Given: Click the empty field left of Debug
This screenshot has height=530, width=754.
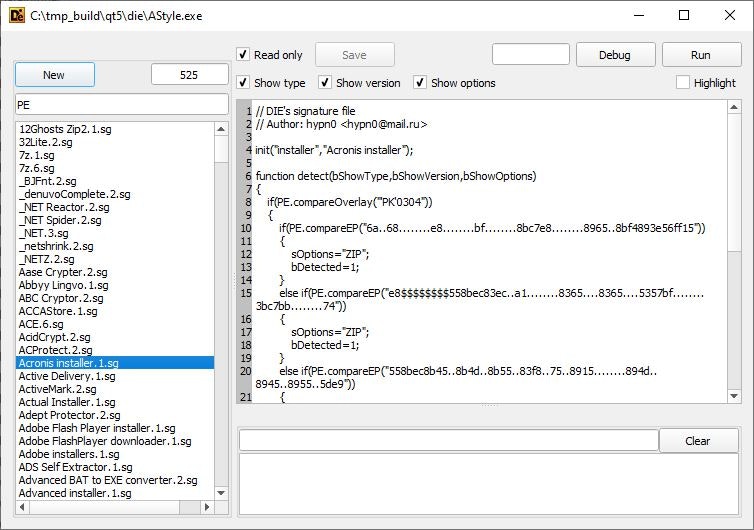Looking at the screenshot, I should (x=530, y=54).
